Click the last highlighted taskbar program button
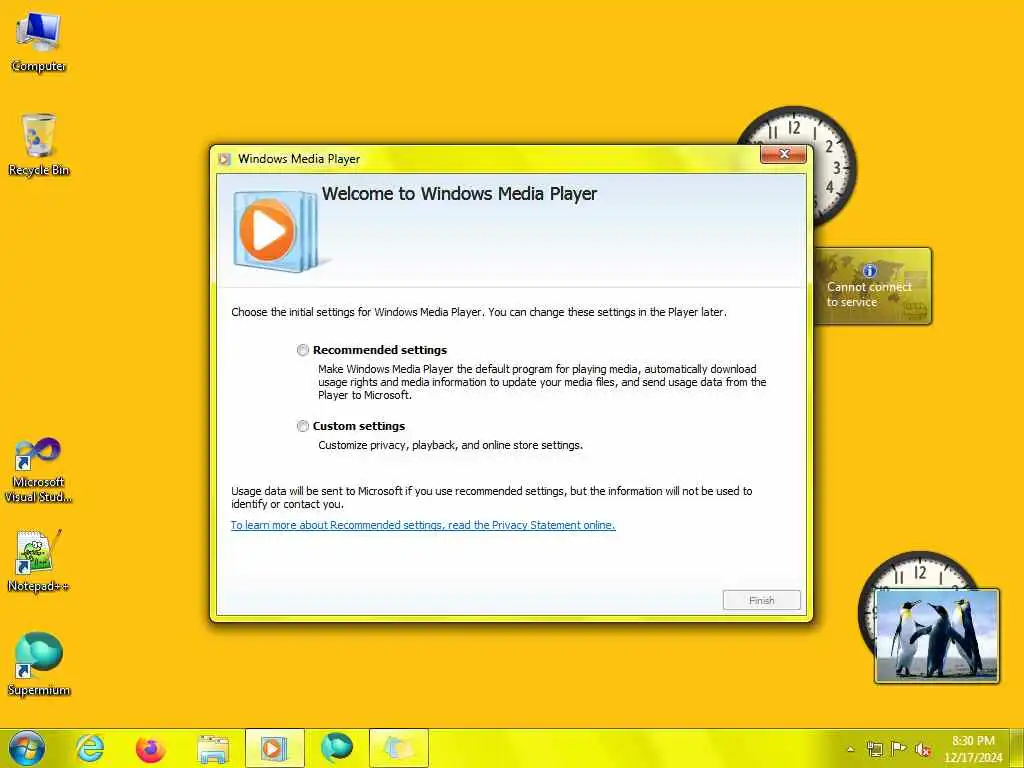Screen dimensions: 1024x768 (398, 748)
